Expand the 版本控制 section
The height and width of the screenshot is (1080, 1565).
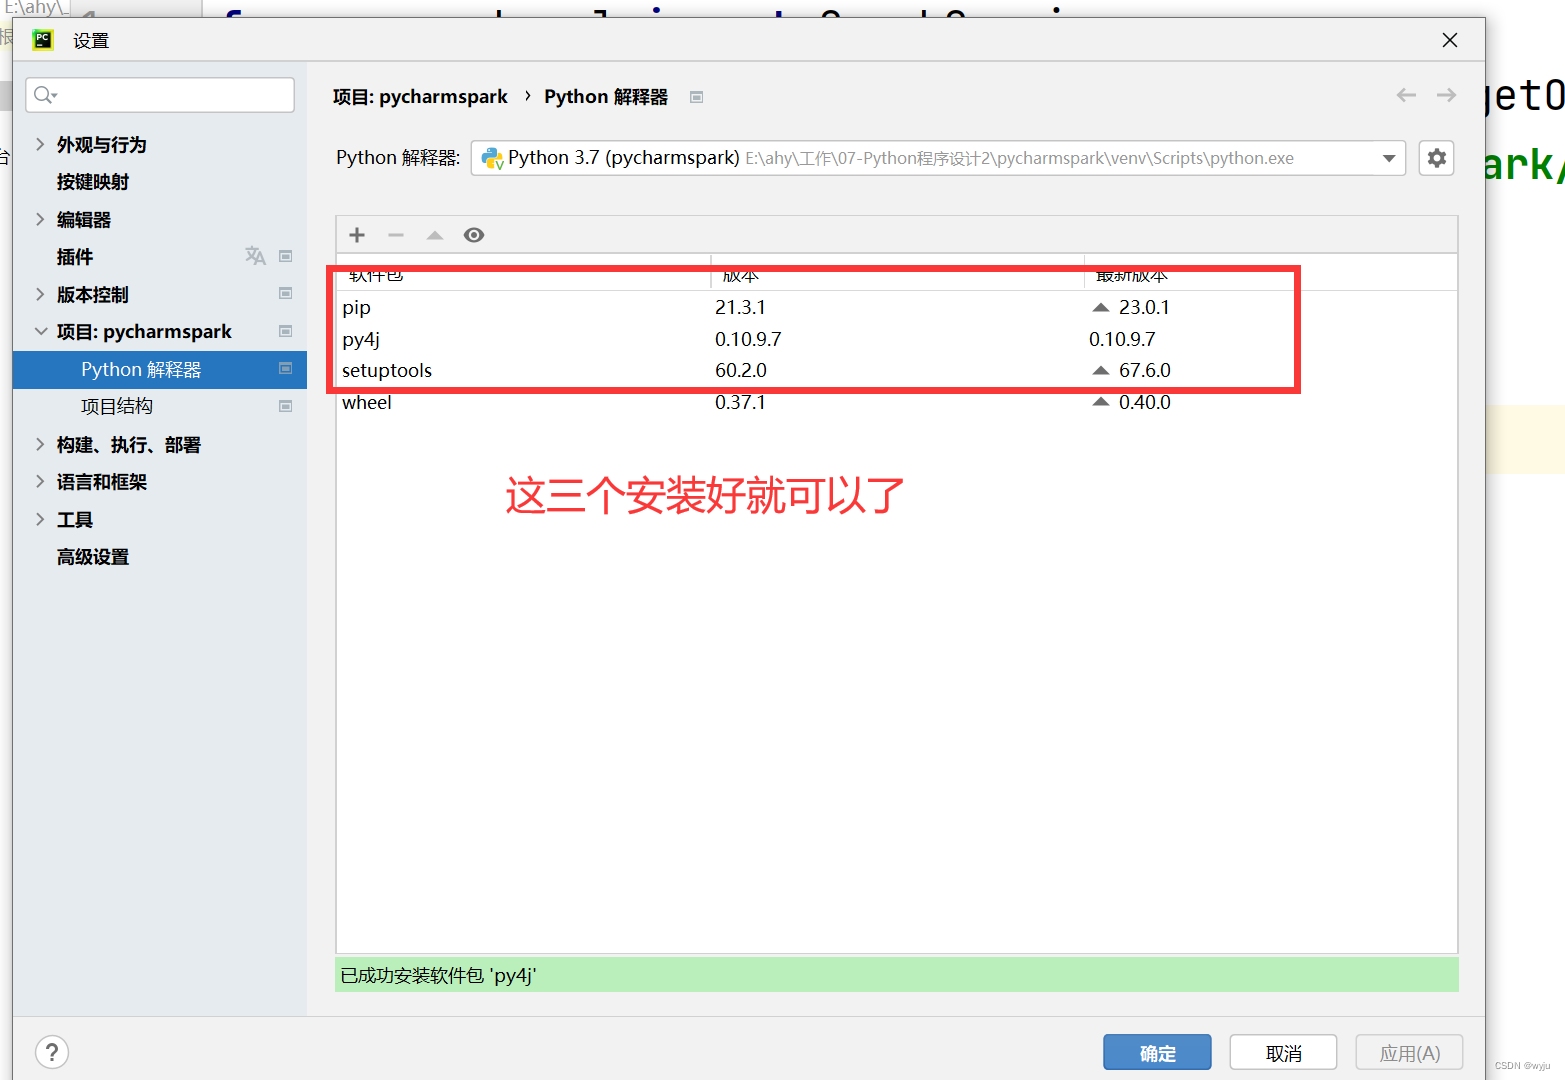(x=40, y=294)
